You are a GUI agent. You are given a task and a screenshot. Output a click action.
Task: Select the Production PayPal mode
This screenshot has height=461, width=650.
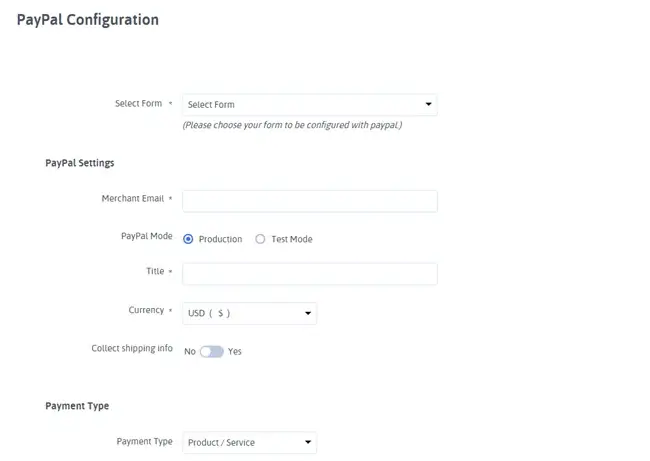click(x=188, y=239)
